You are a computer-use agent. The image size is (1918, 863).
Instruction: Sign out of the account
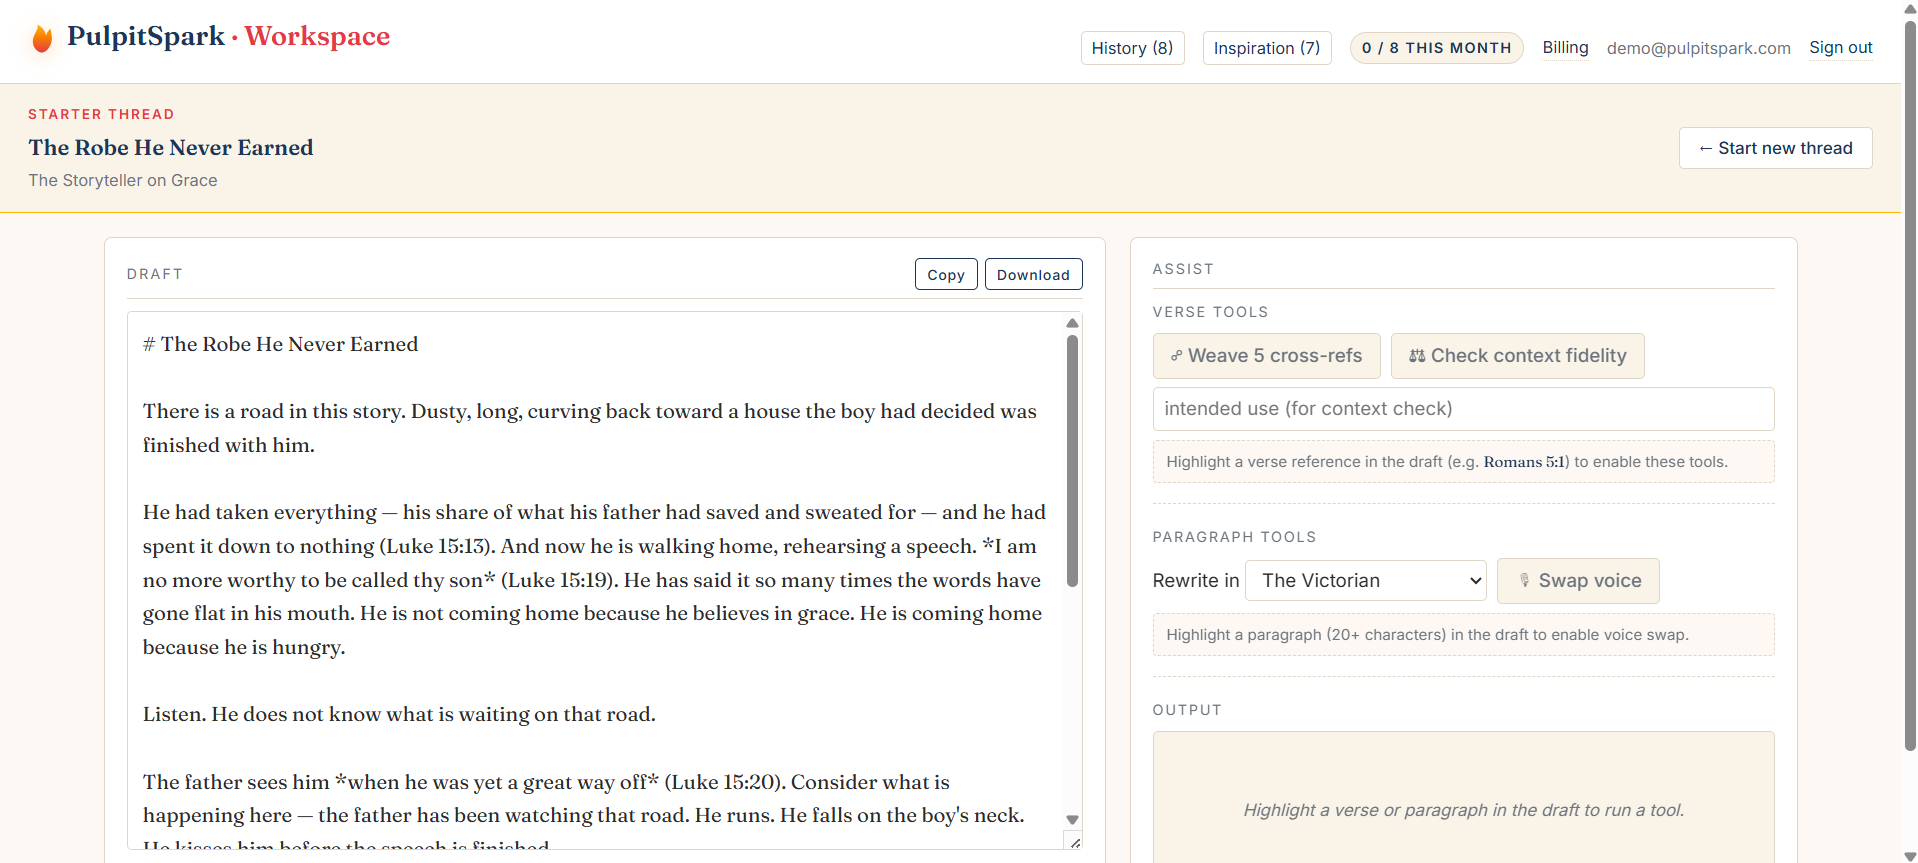tap(1840, 47)
